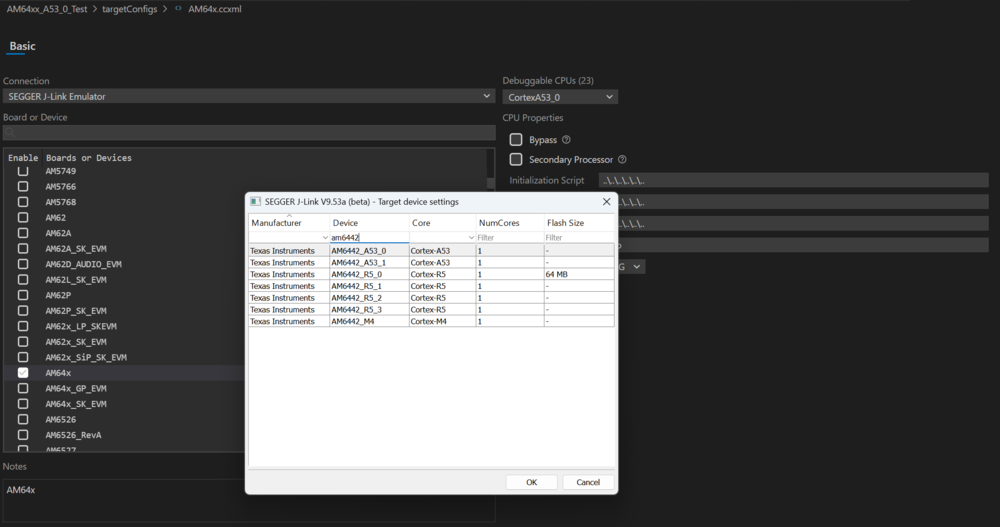This screenshot has height=527, width=1000.
Task: Select the AM6442_M4 device row
Action: click(431, 322)
